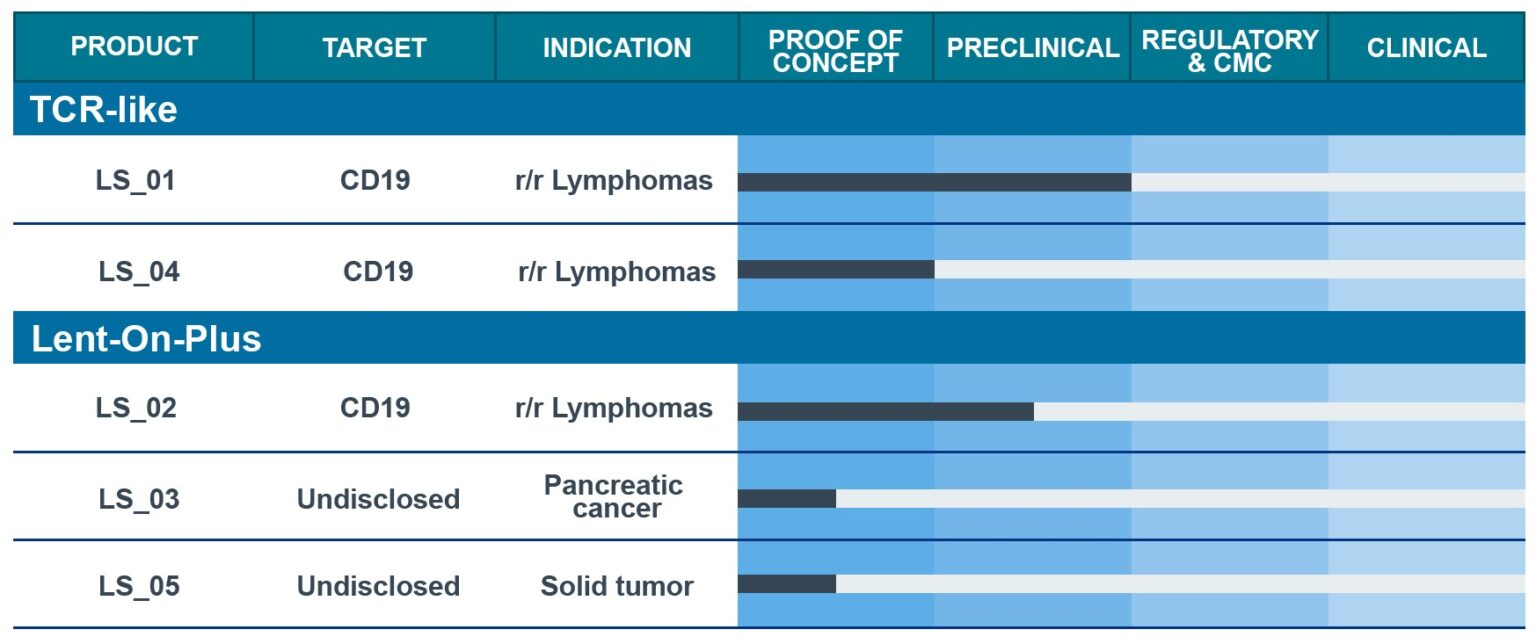This screenshot has width=1536, height=644.
Task: Click the Undisclosed target for LS_03
Action: point(378,498)
